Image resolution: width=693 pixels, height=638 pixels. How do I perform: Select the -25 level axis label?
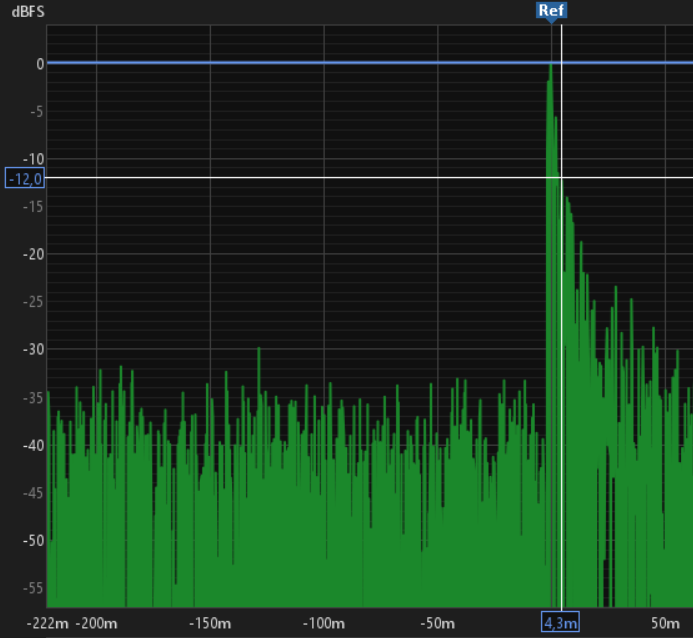click(x=33, y=302)
